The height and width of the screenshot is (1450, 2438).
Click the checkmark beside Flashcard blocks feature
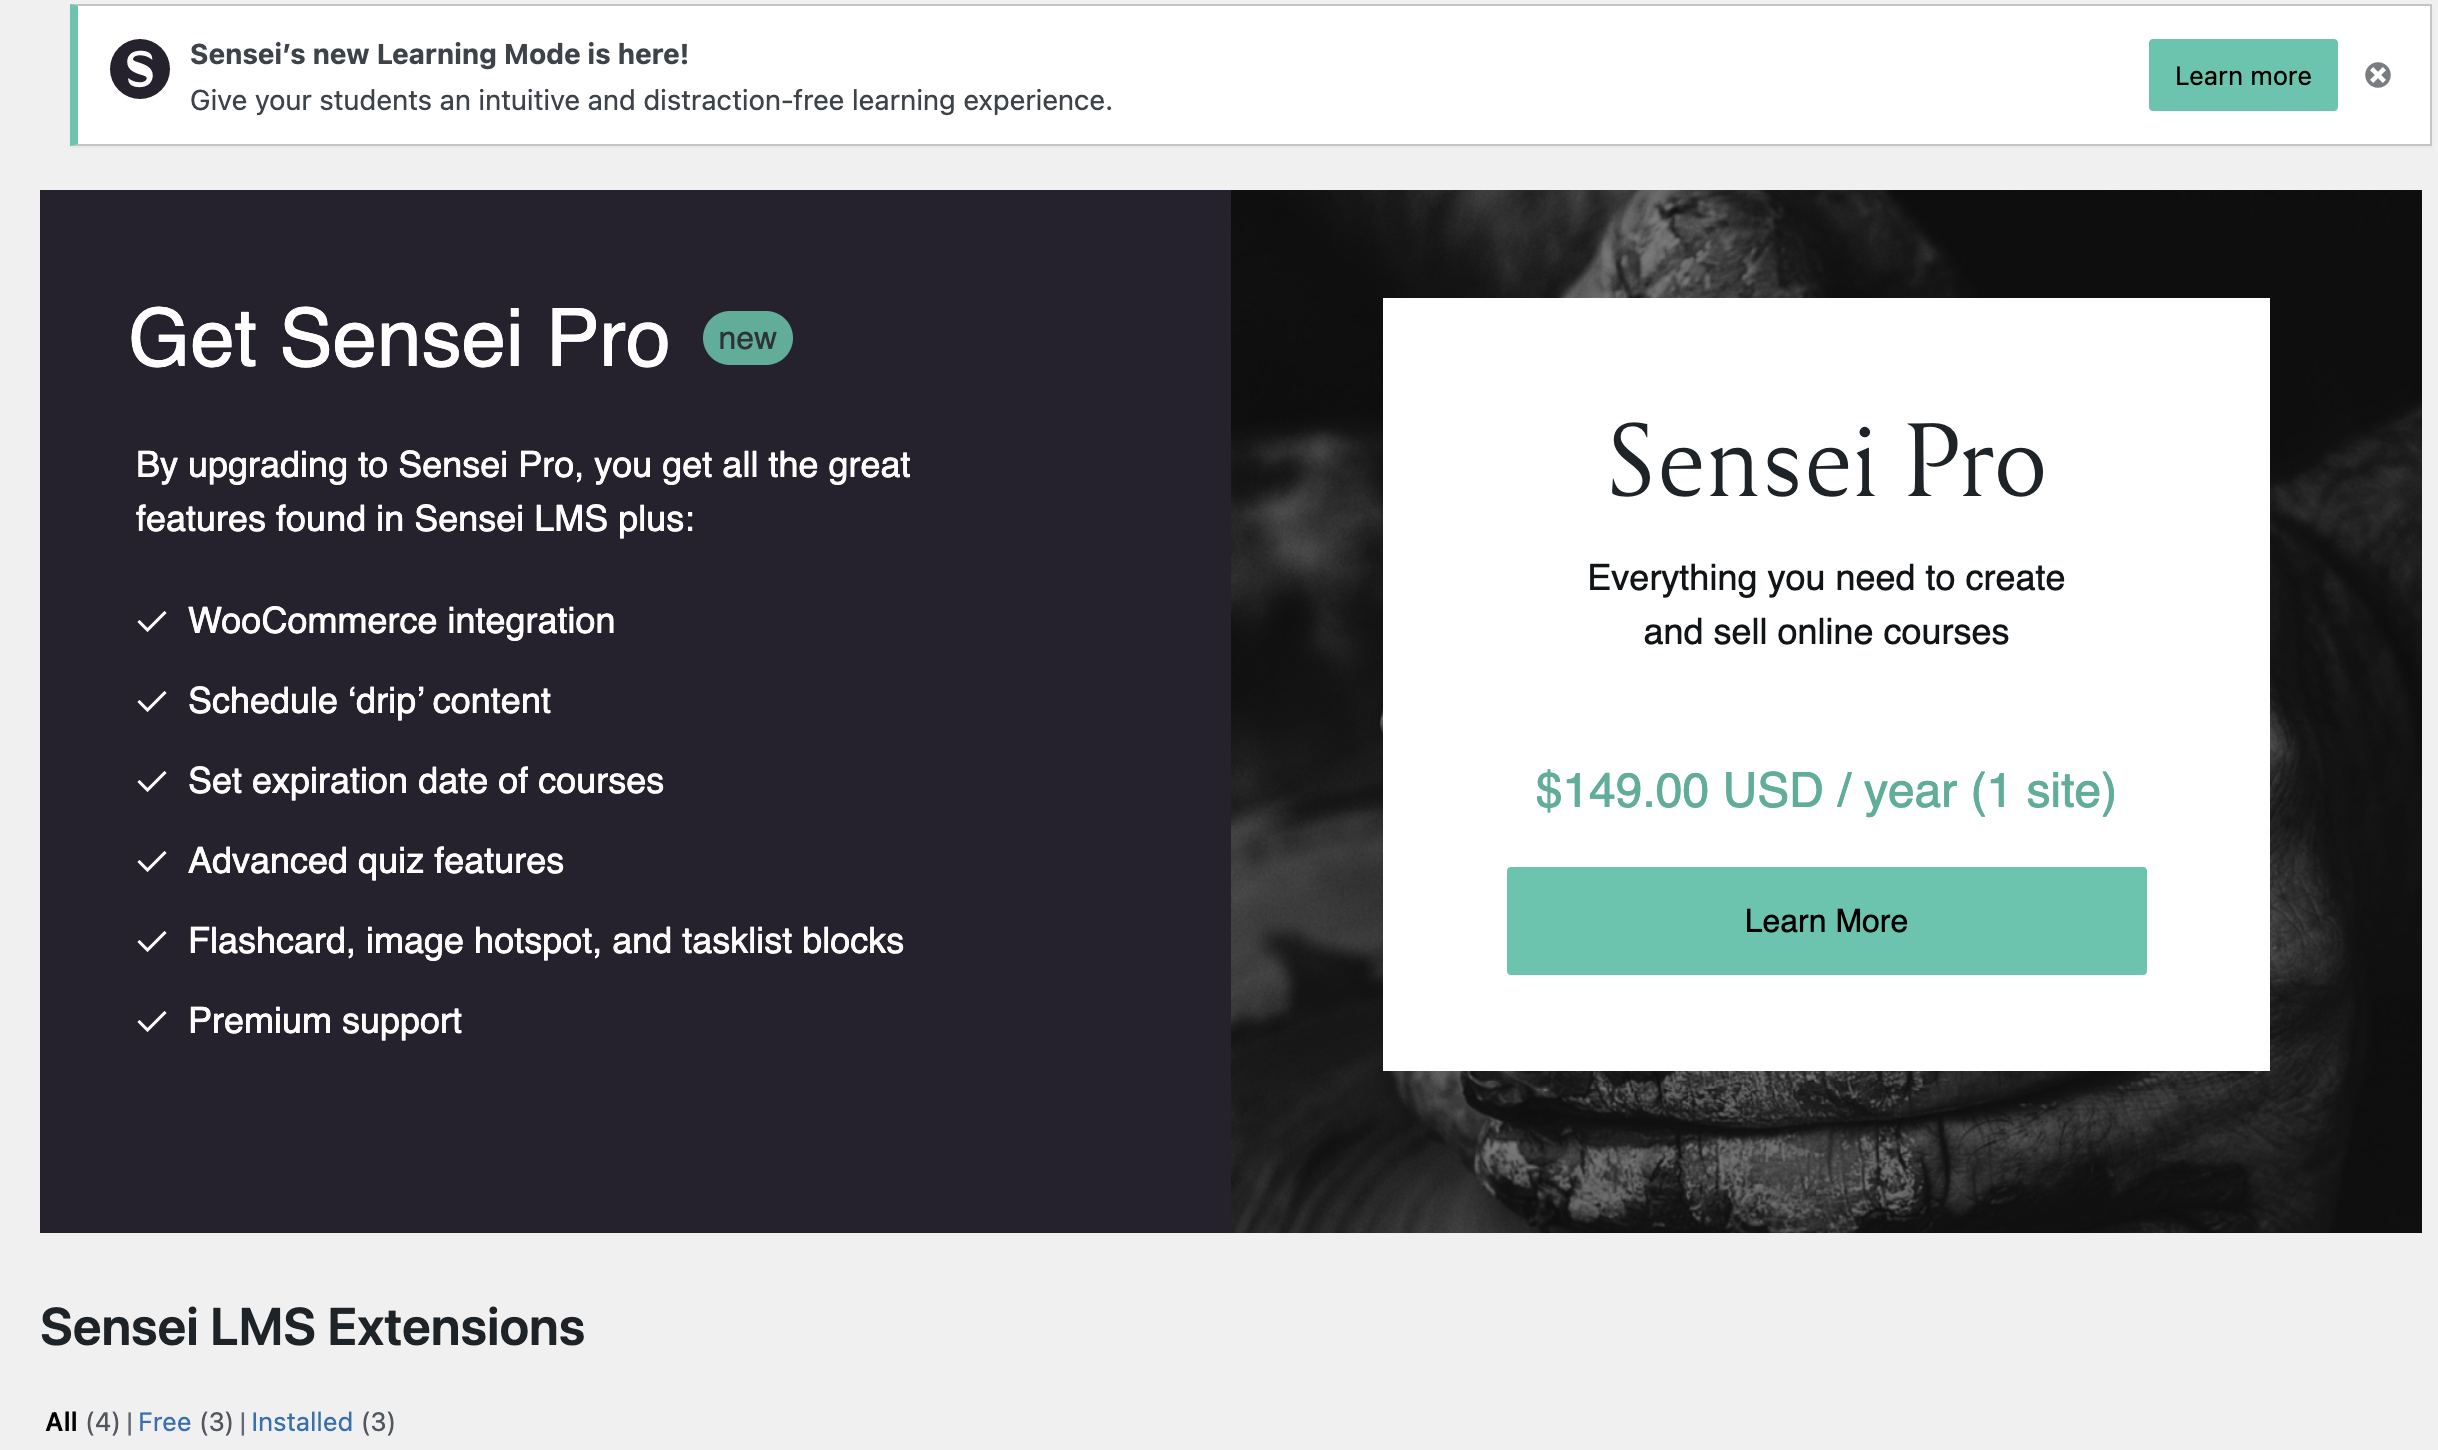click(151, 941)
